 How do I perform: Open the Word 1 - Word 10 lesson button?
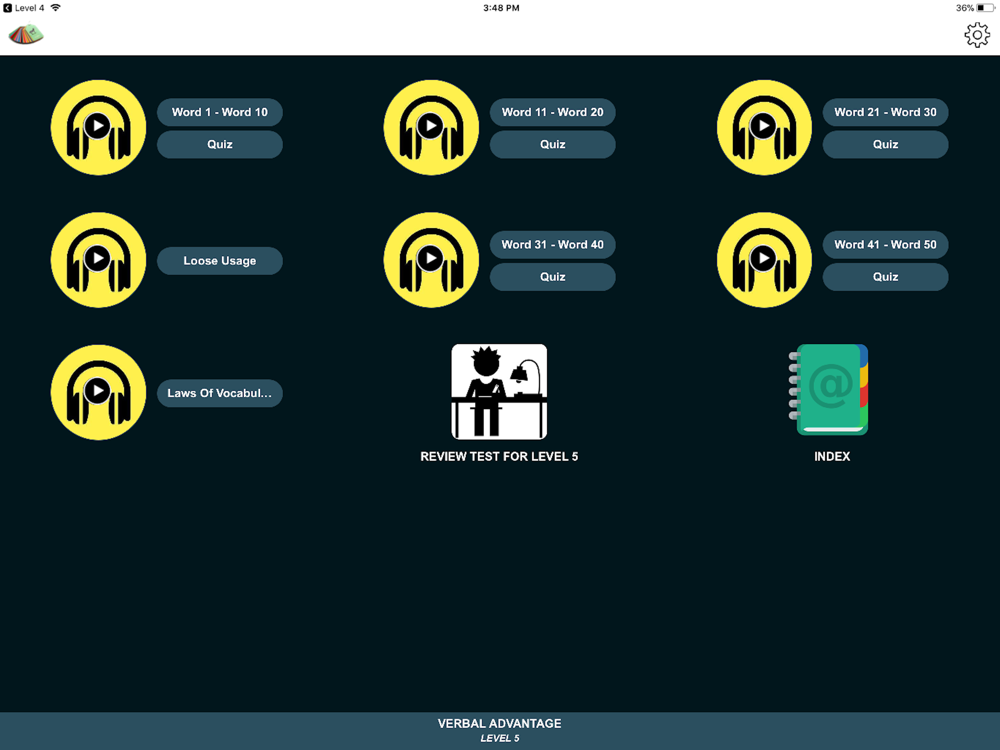(220, 112)
